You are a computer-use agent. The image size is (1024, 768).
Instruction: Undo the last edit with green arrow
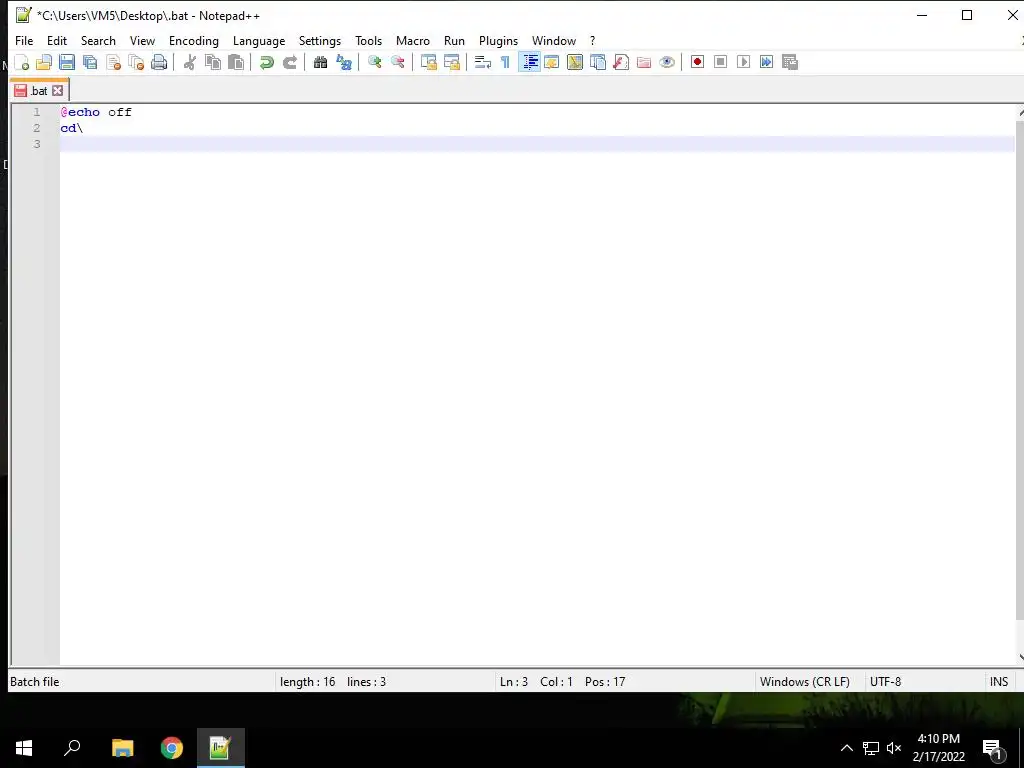tap(266, 62)
